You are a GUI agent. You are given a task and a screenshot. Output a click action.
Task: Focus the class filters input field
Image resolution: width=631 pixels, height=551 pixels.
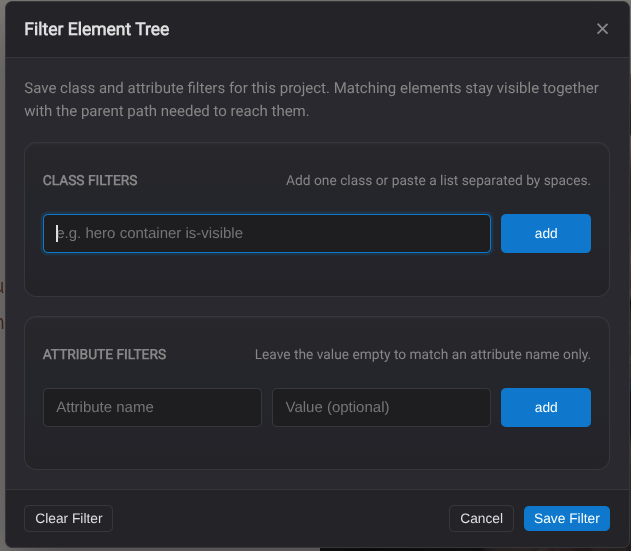coord(267,233)
